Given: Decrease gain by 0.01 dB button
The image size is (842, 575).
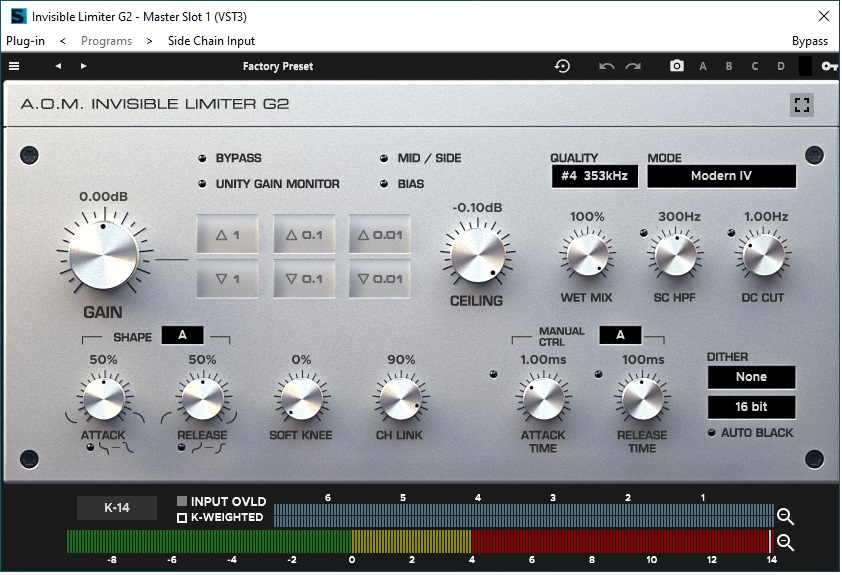Looking at the screenshot, I should [x=380, y=279].
